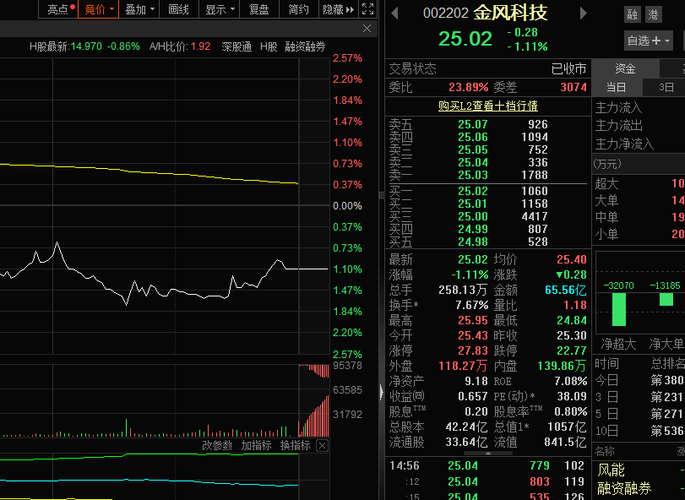Click the -13185 net large order bar
685x500 pixels.
(666, 299)
